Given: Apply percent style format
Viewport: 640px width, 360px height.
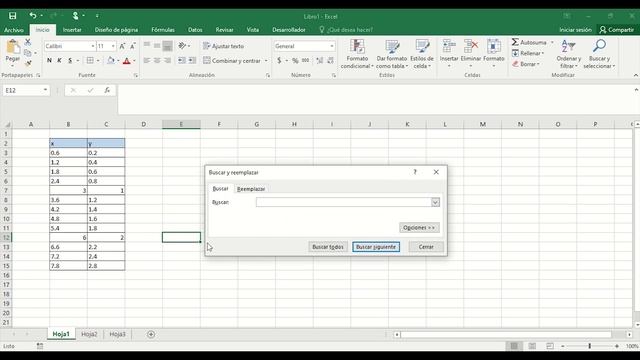Looking at the screenshot, I should pyautogui.click(x=295, y=60).
